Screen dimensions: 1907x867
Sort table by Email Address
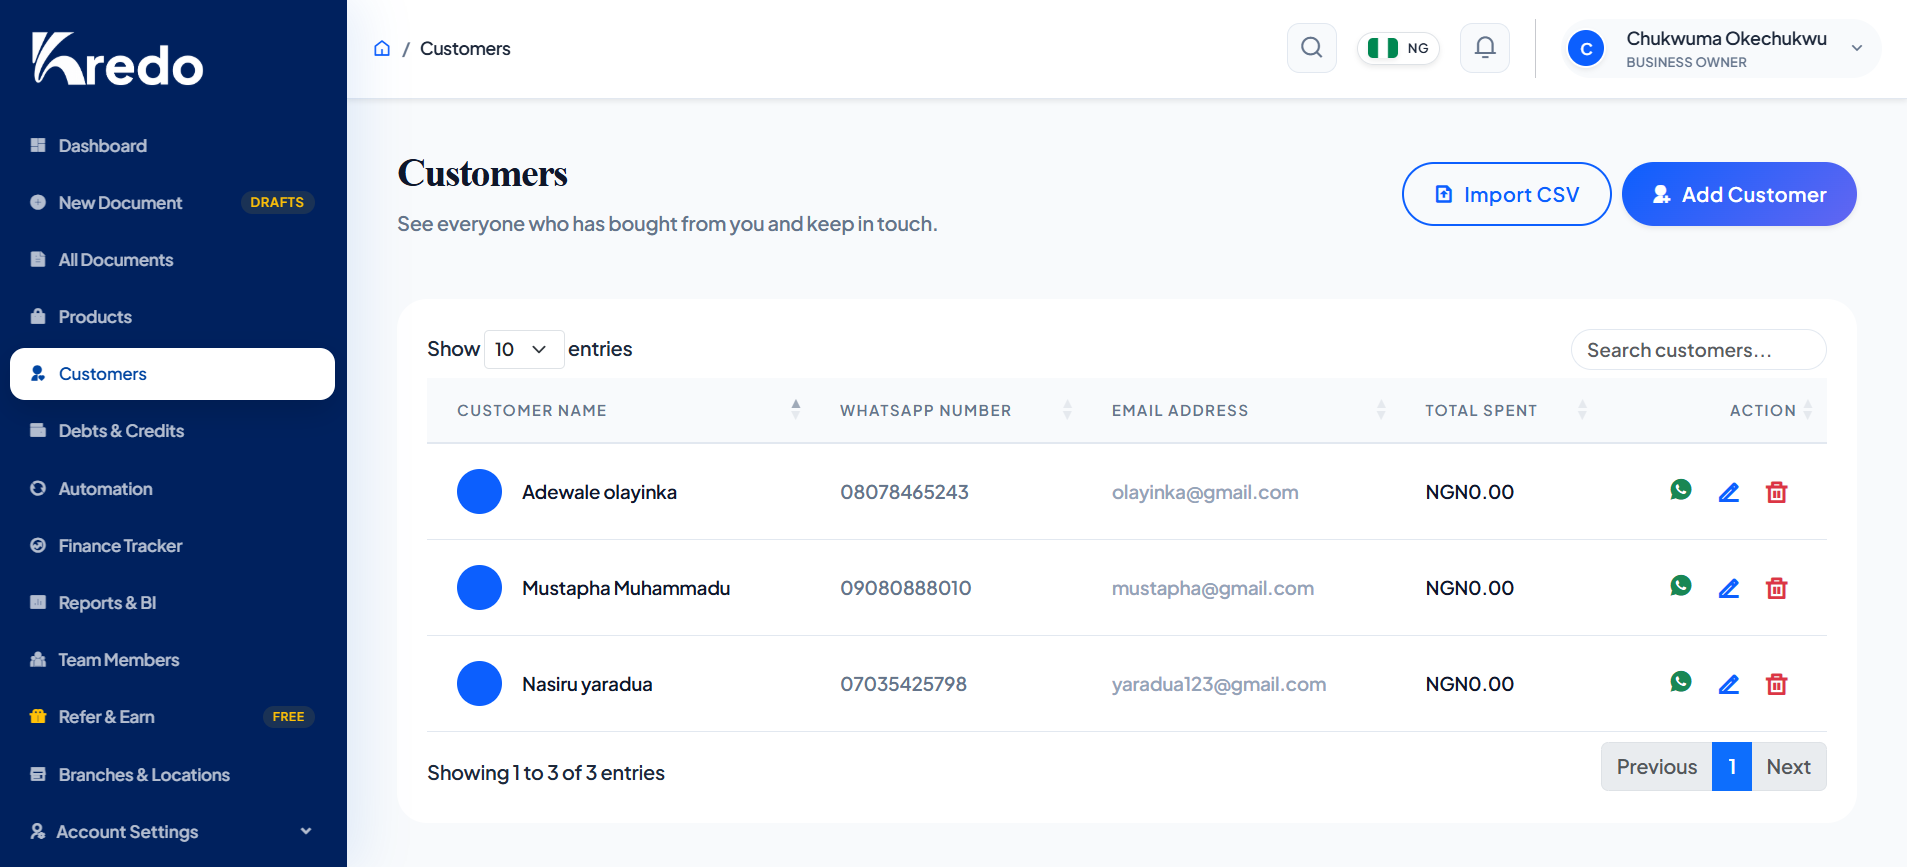point(1239,410)
